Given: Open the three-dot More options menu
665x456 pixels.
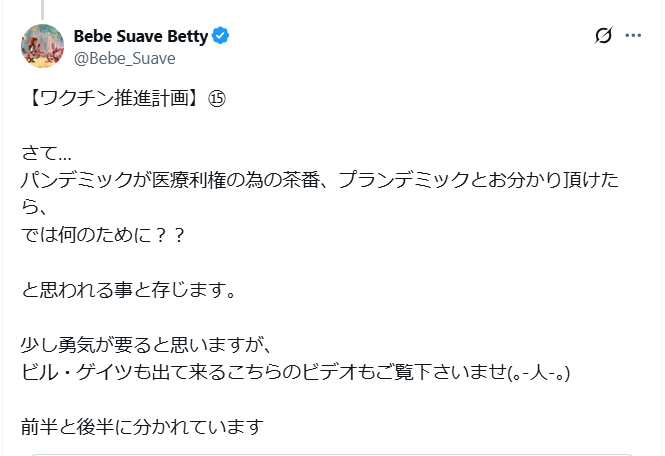Looking at the screenshot, I should click(633, 36).
